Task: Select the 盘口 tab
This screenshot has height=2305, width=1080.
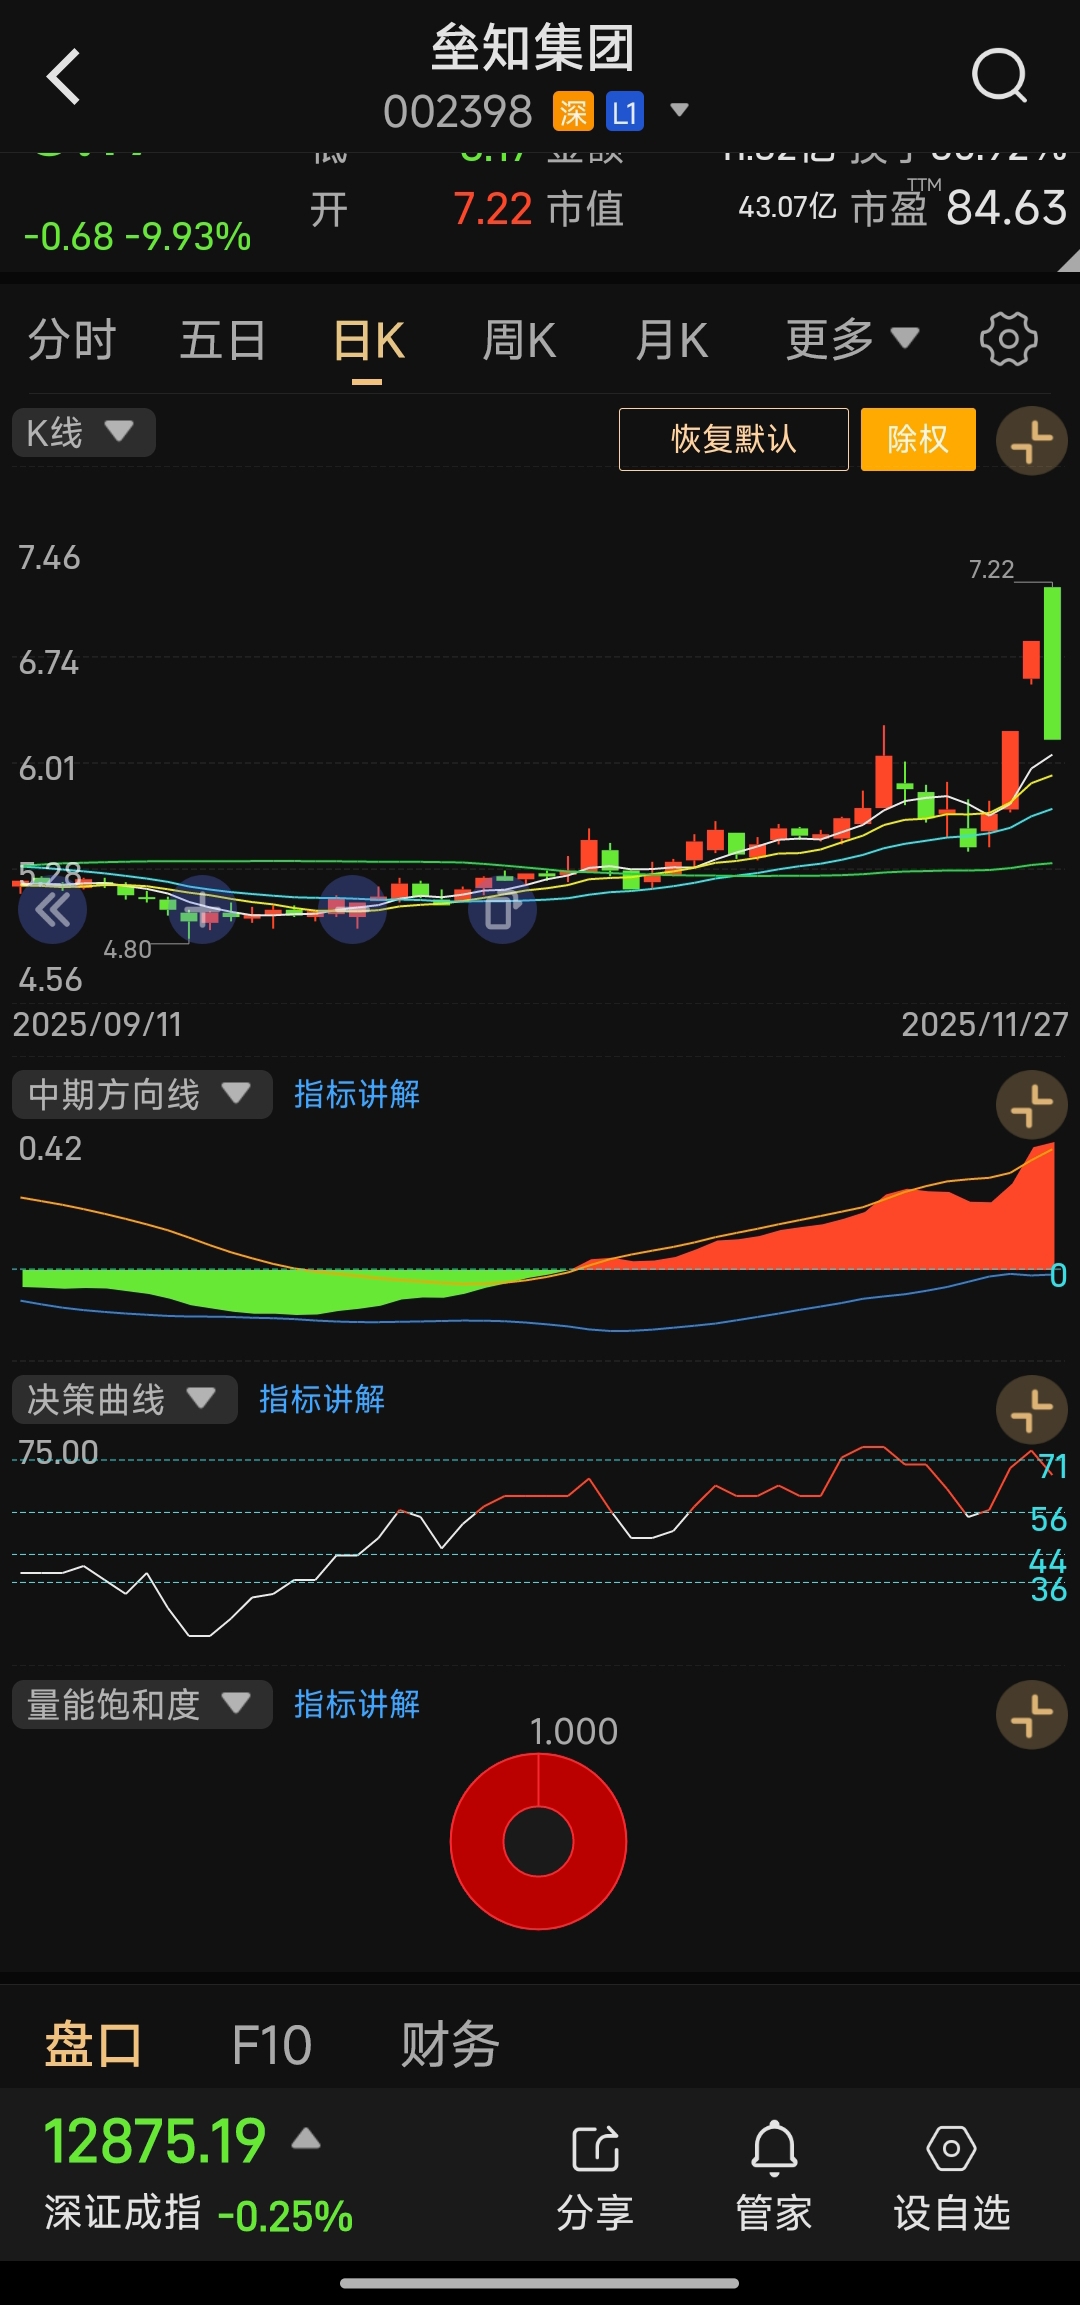Action: [93, 2044]
